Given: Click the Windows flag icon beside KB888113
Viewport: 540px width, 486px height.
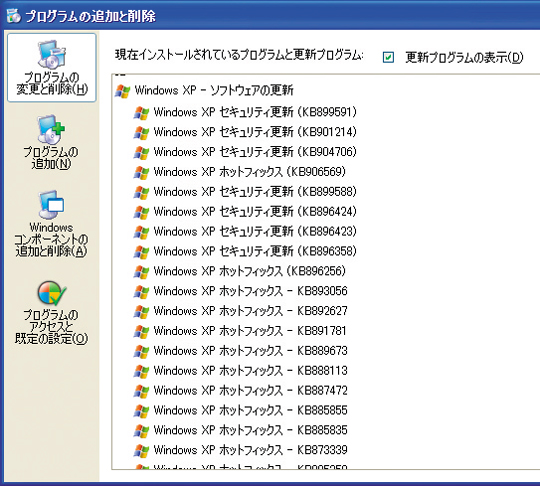Looking at the screenshot, I should [141, 371].
